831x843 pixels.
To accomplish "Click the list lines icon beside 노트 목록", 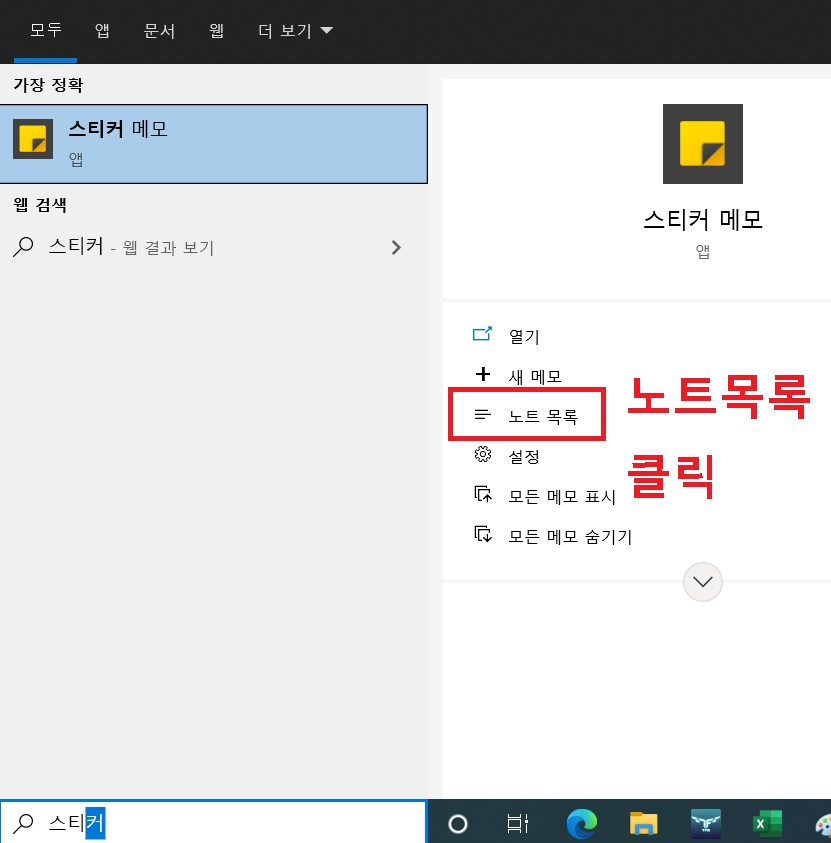I will 483,415.
